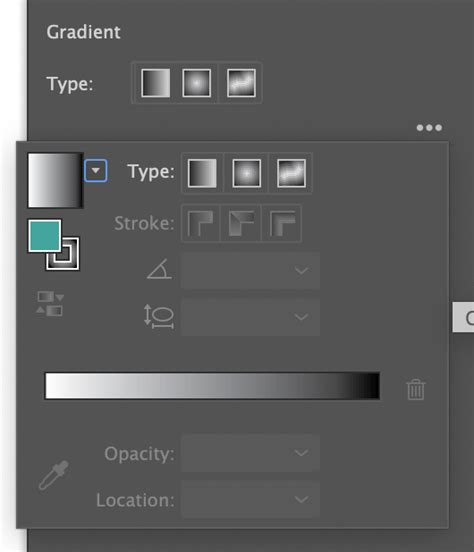Open the Angle dropdown

[x=251, y=270]
